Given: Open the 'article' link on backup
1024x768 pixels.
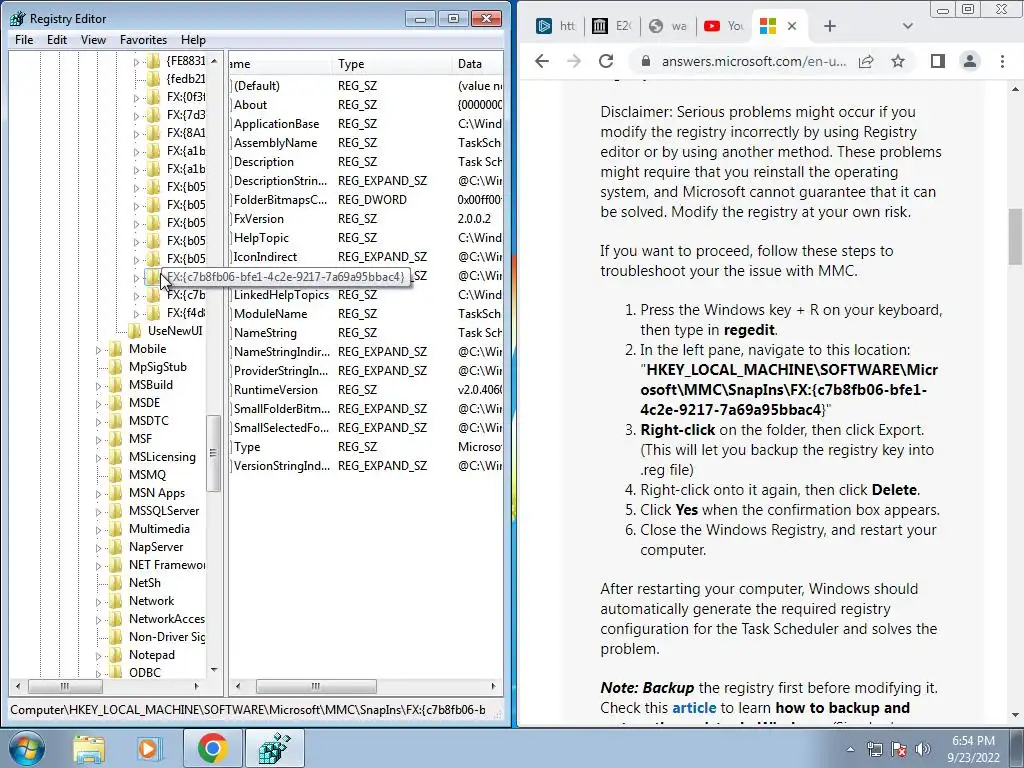Looking at the screenshot, I should [x=694, y=708].
